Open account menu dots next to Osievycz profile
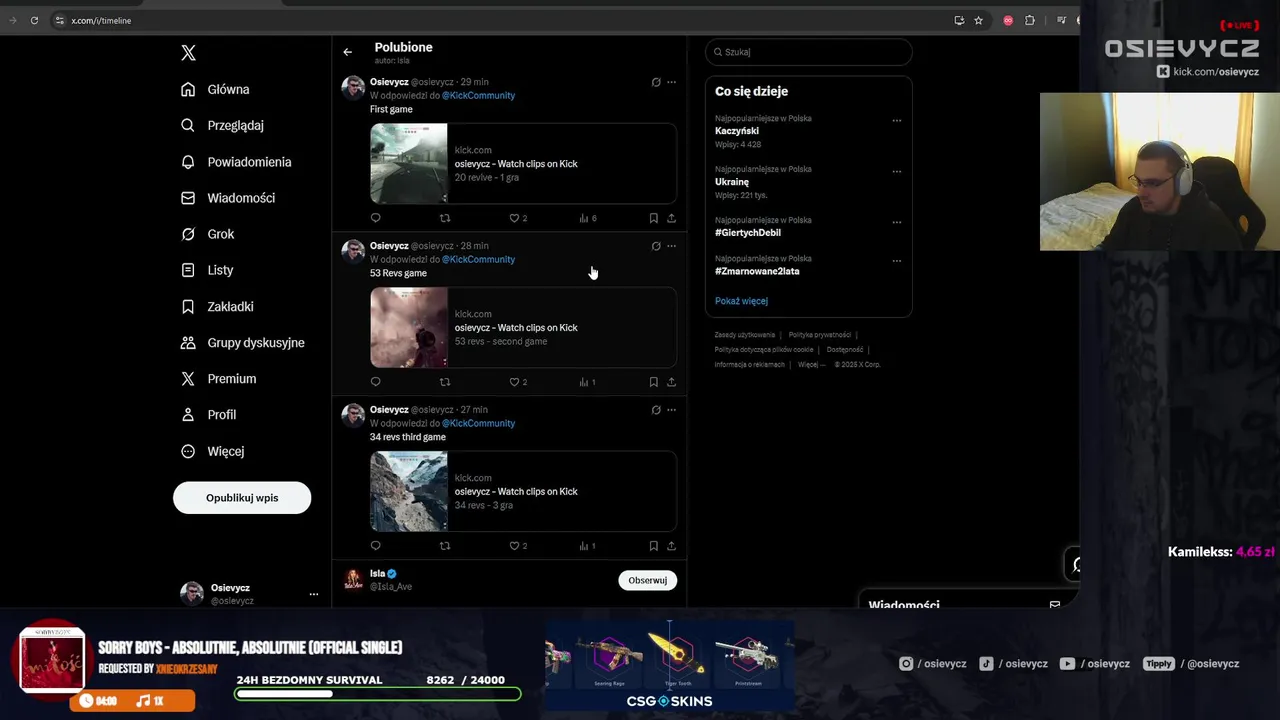1280x720 pixels. [313, 594]
